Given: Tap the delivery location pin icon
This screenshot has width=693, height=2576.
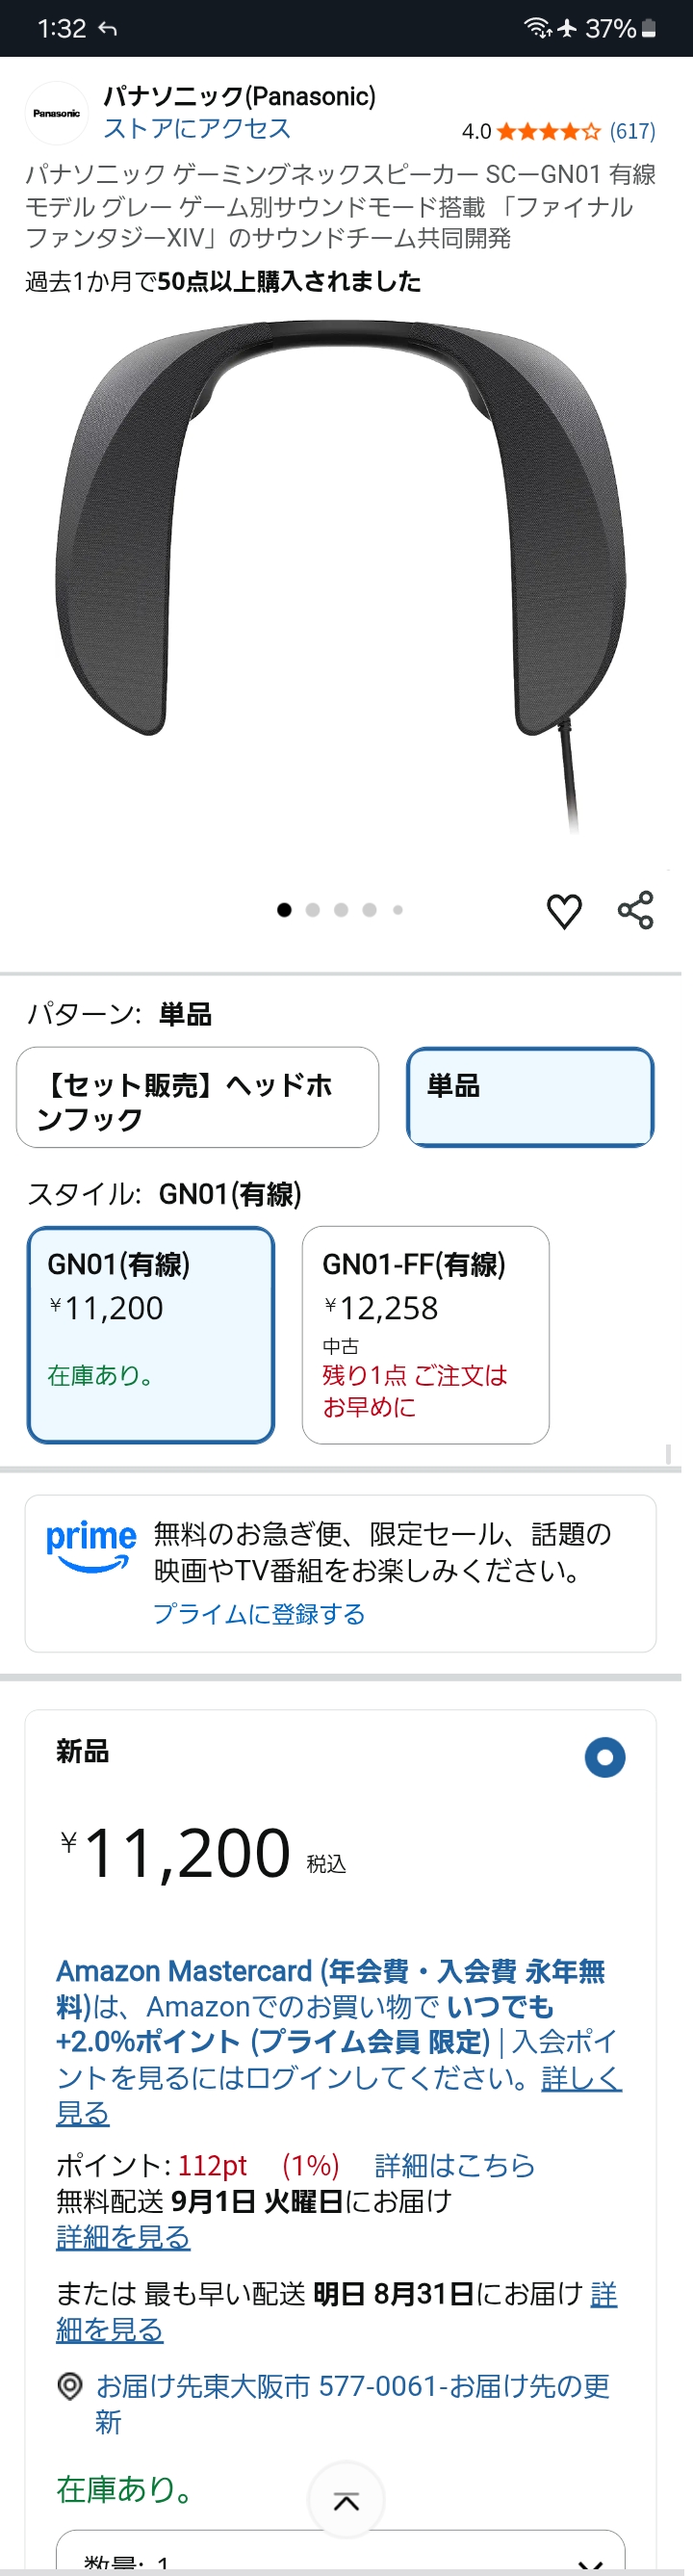Looking at the screenshot, I should (x=70, y=2387).
